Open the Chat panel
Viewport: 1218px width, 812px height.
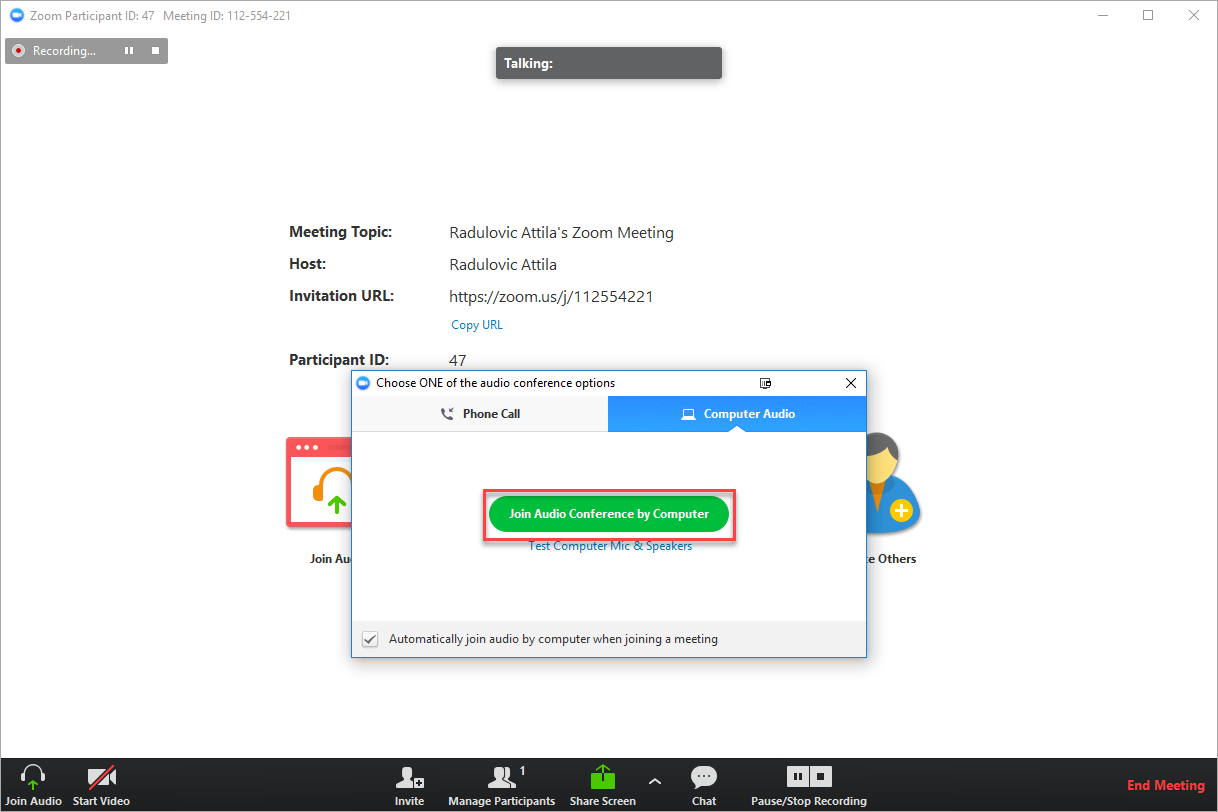[704, 785]
